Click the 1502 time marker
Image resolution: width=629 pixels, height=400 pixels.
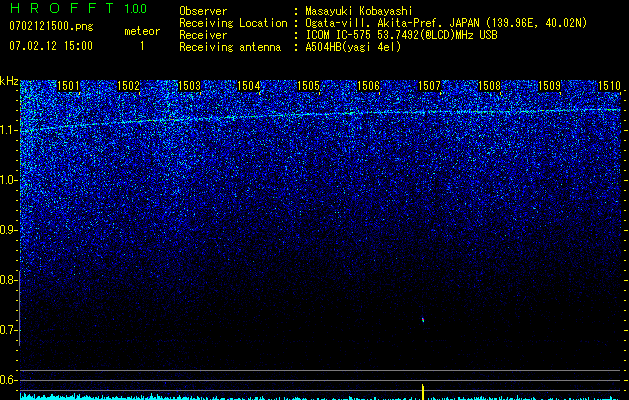pyautogui.click(x=128, y=86)
